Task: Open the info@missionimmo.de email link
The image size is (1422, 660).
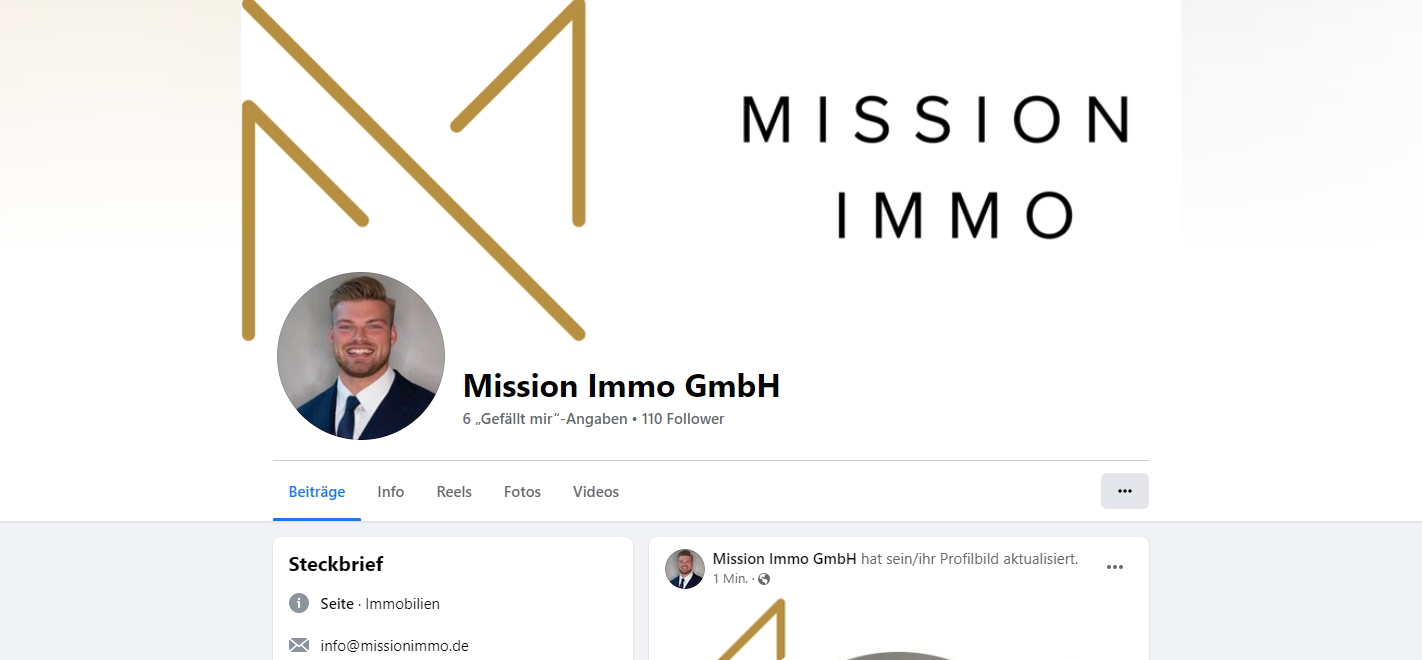Action: (x=395, y=646)
